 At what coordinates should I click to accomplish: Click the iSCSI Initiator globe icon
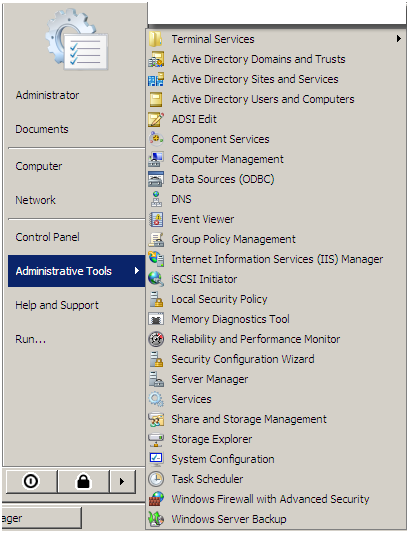pyautogui.click(x=156, y=279)
